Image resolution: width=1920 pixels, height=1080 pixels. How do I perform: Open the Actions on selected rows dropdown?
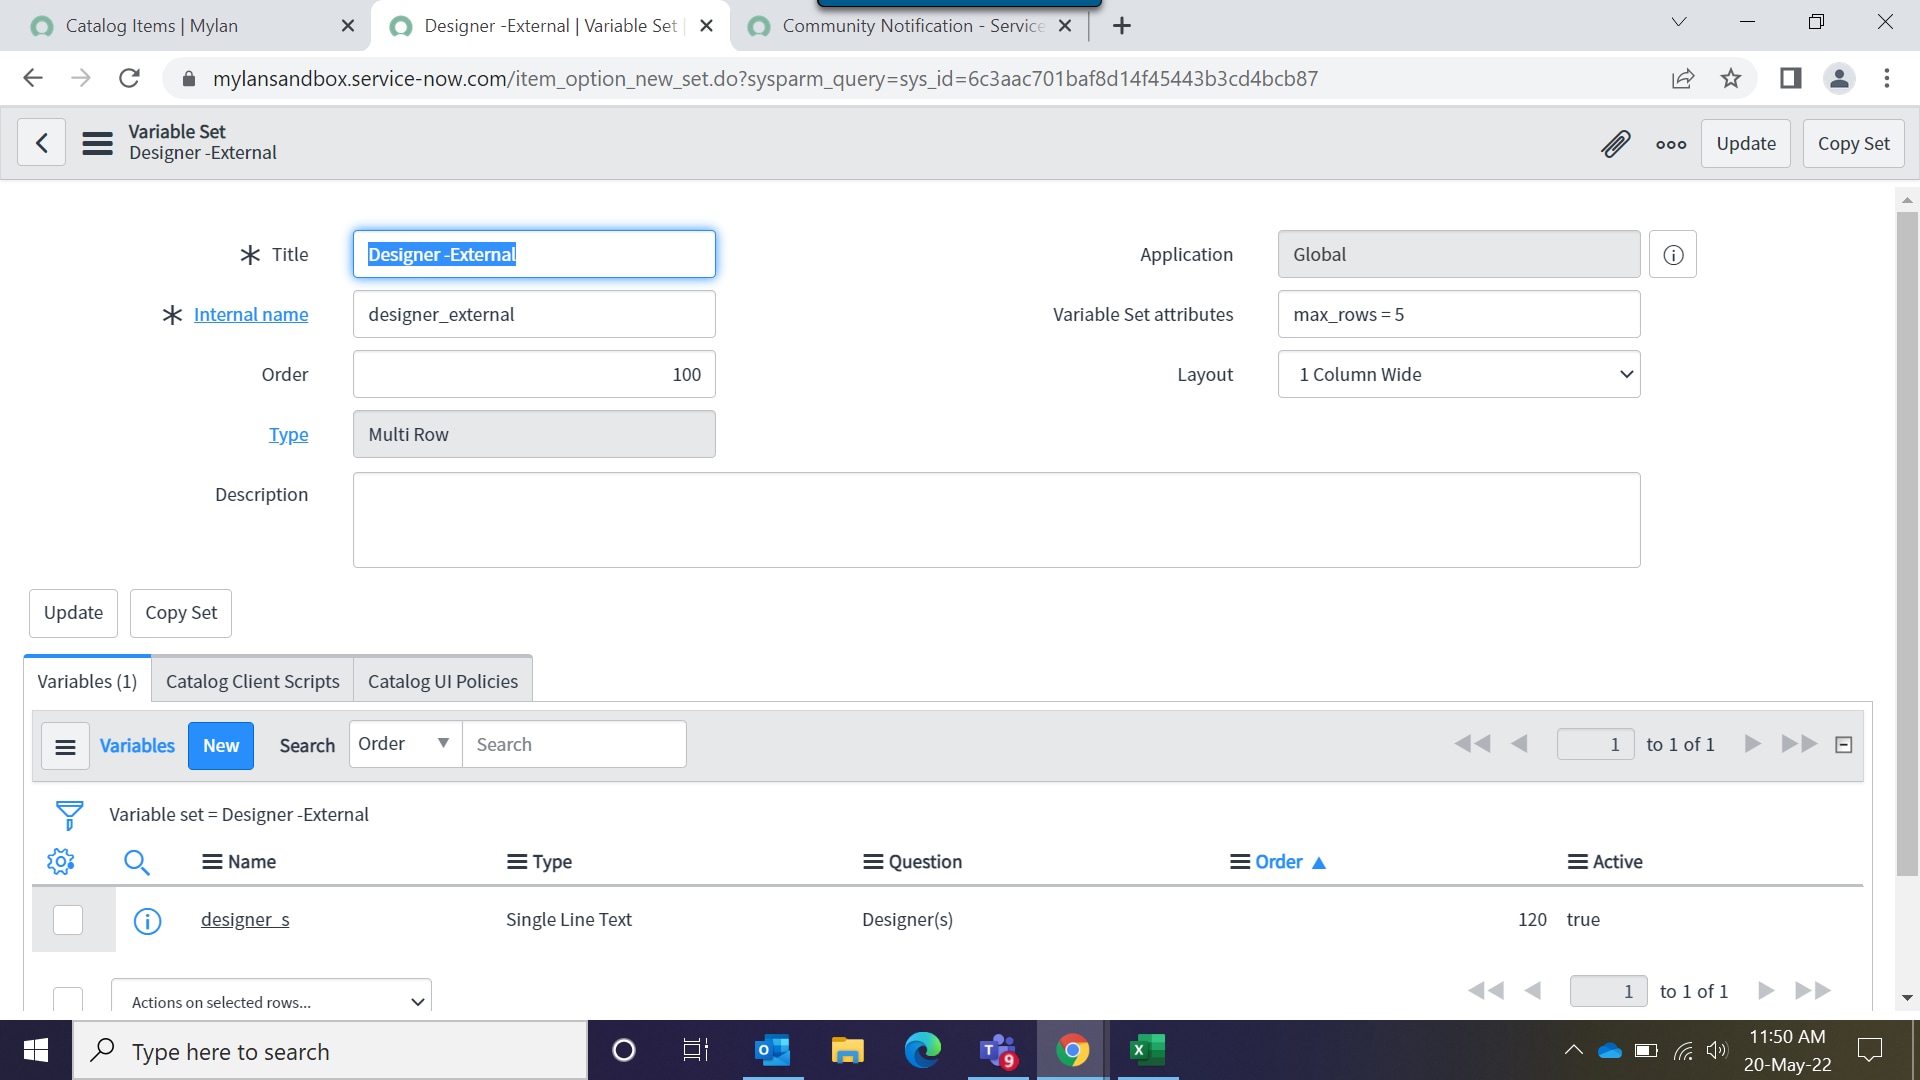click(271, 1001)
